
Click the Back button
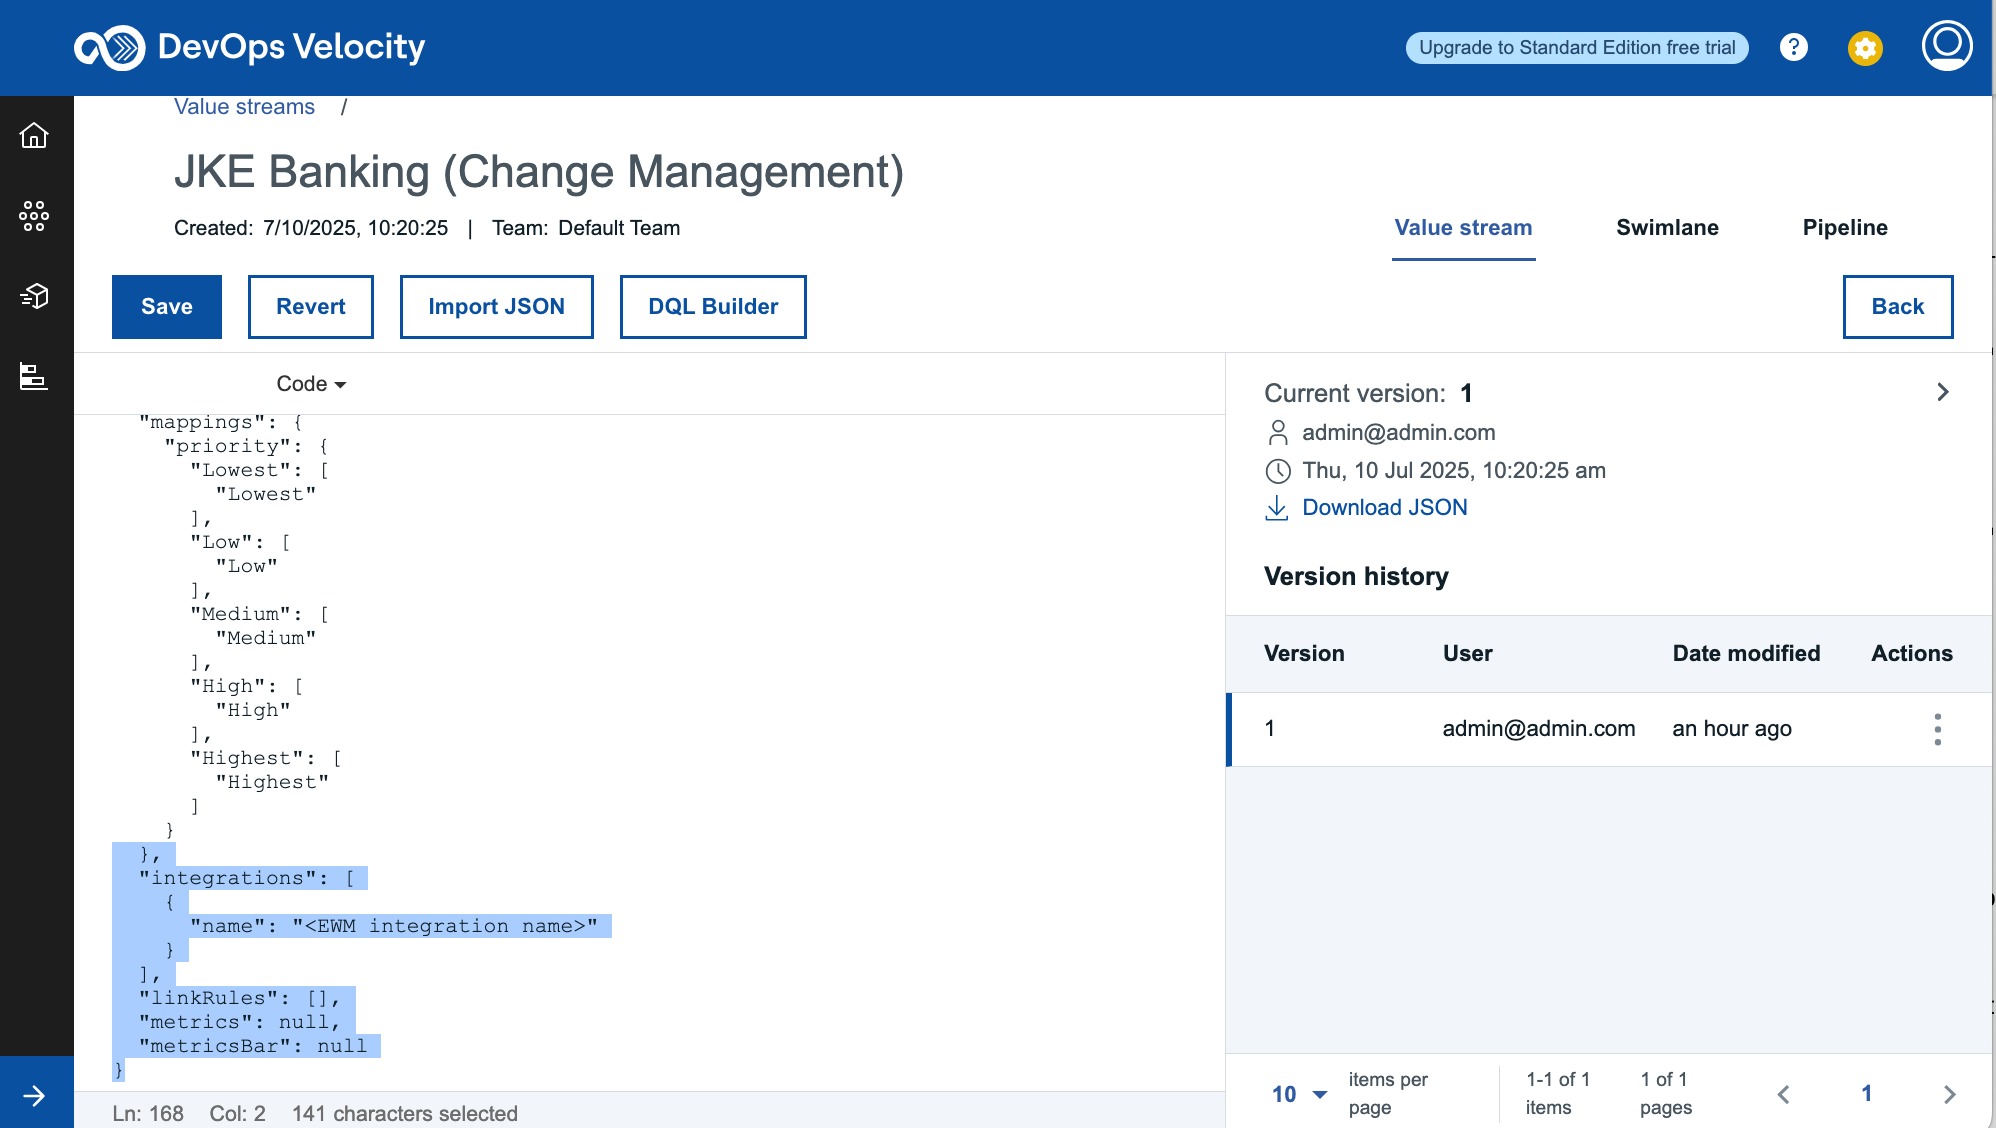pos(1898,307)
